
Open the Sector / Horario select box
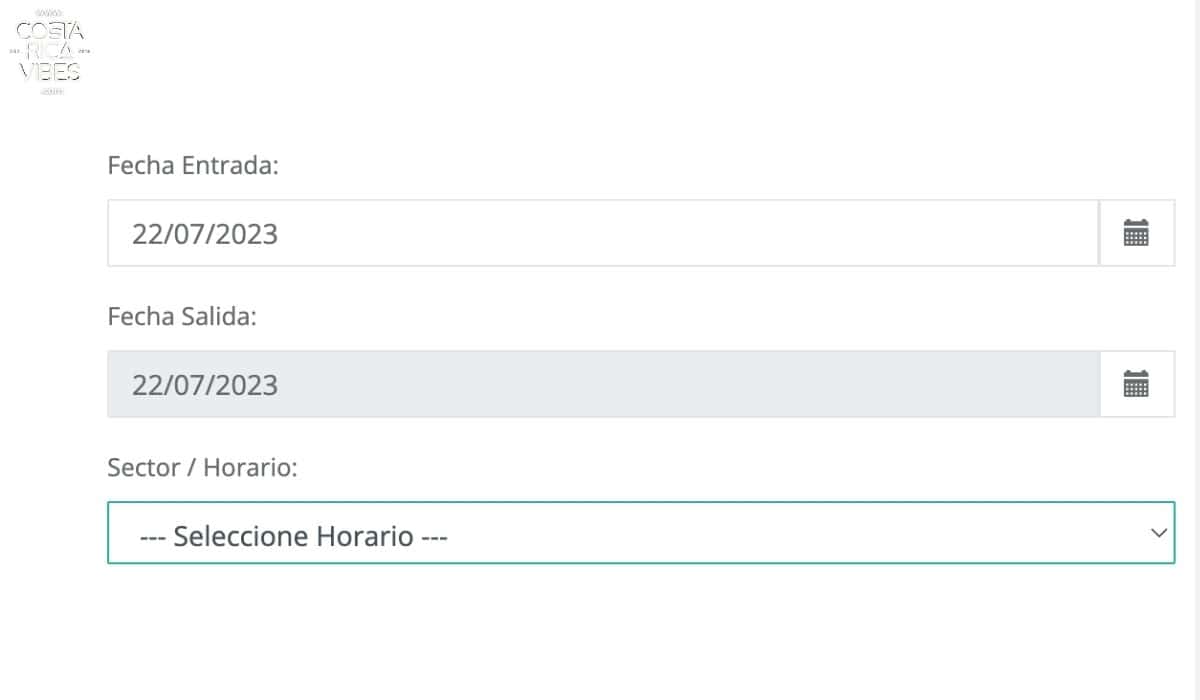tap(641, 533)
